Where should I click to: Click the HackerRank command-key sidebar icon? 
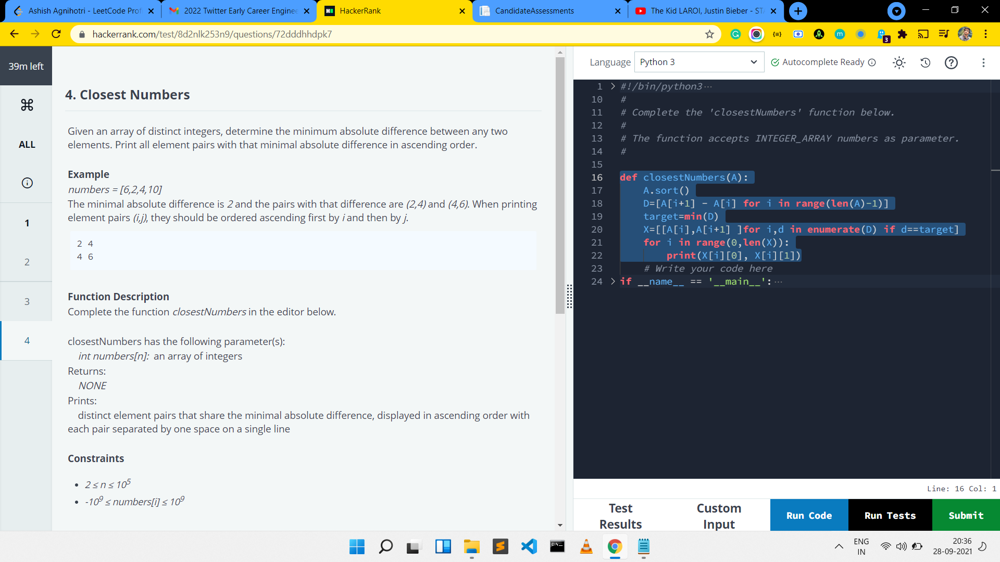[27, 105]
